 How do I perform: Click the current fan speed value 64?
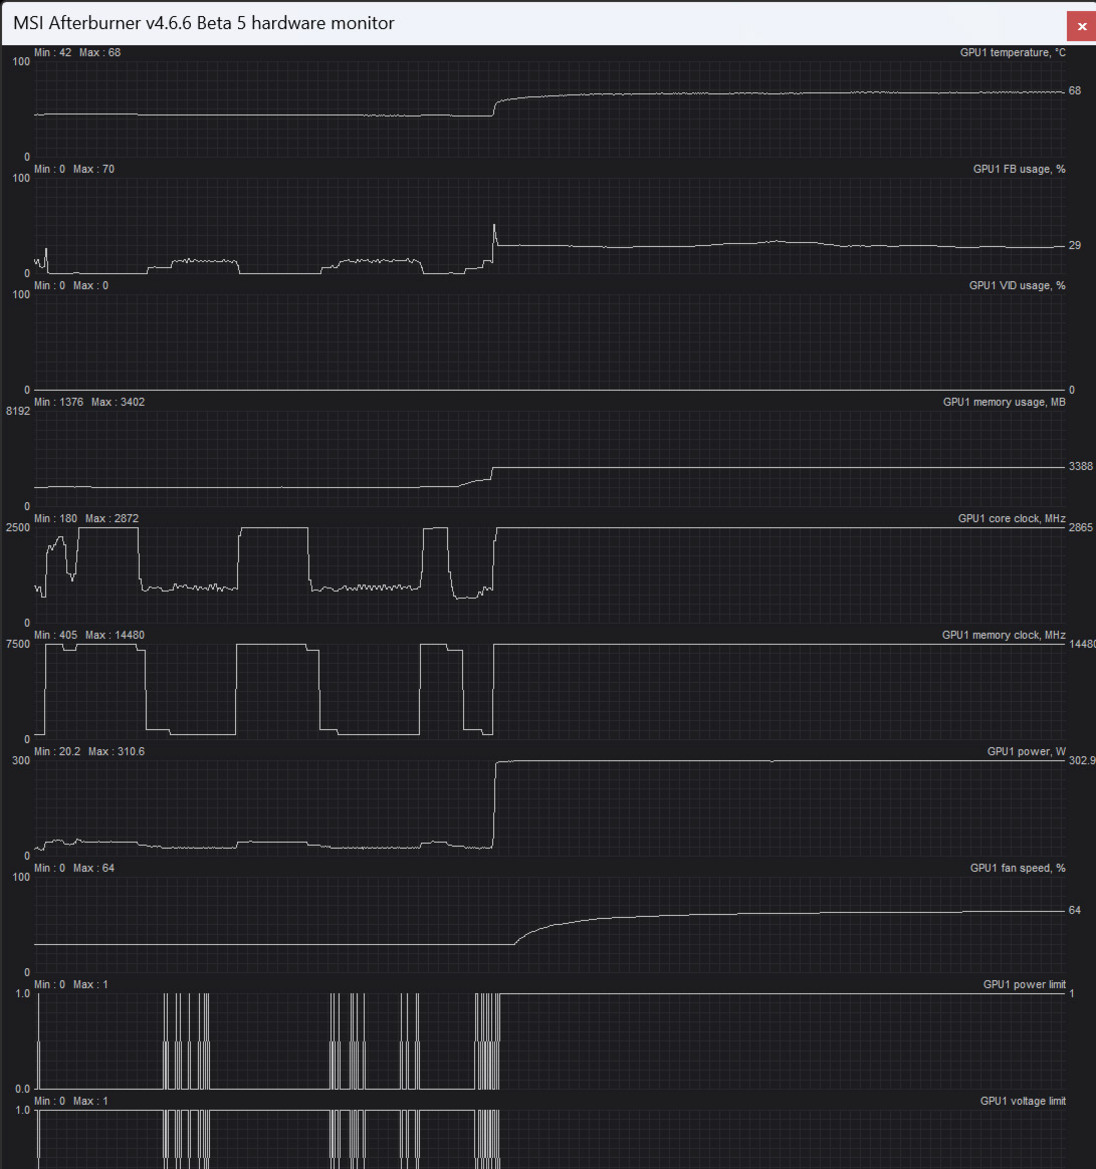1074,910
